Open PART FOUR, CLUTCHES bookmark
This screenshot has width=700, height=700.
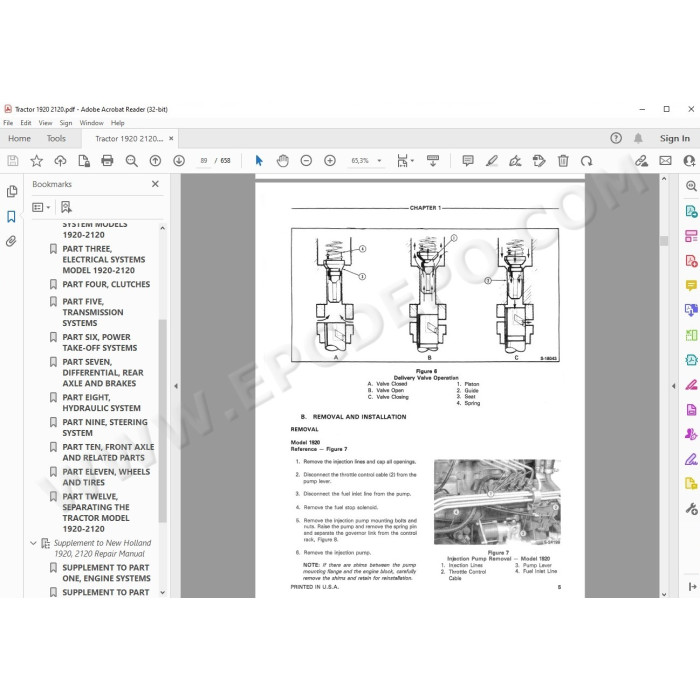[x=106, y=284]
